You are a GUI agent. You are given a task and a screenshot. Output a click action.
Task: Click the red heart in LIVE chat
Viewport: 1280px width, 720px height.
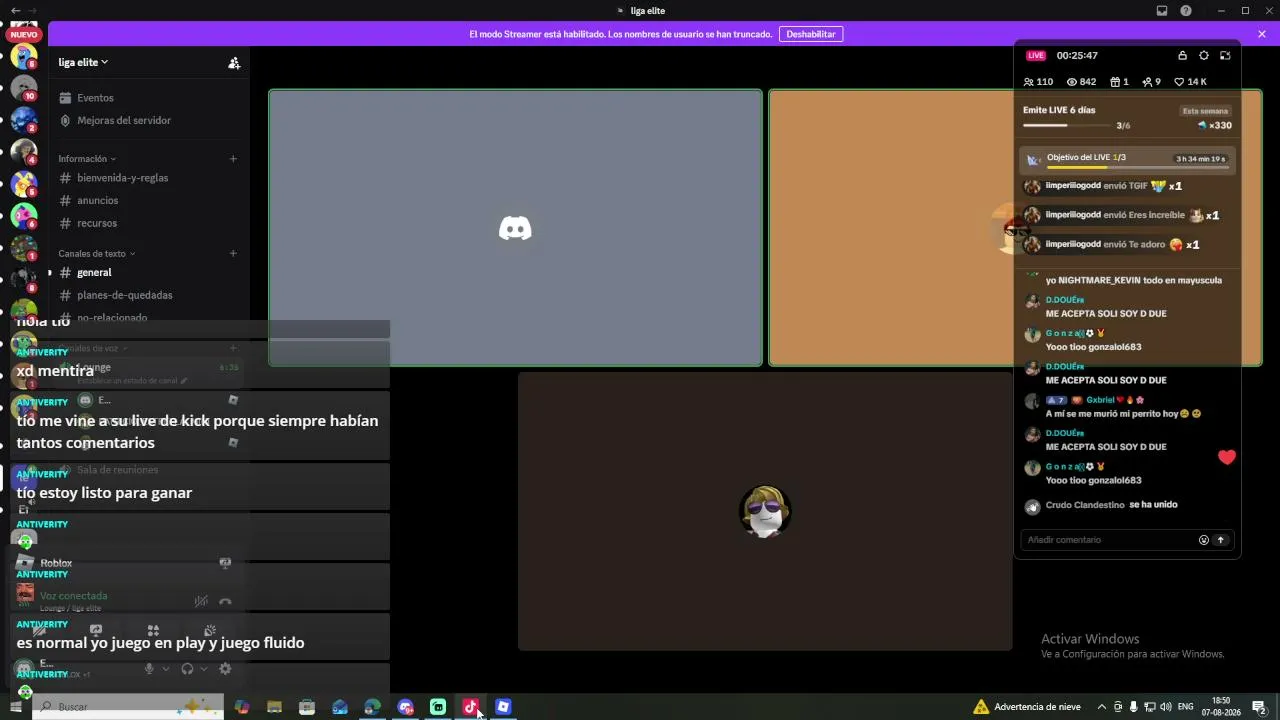[1227, 457]
